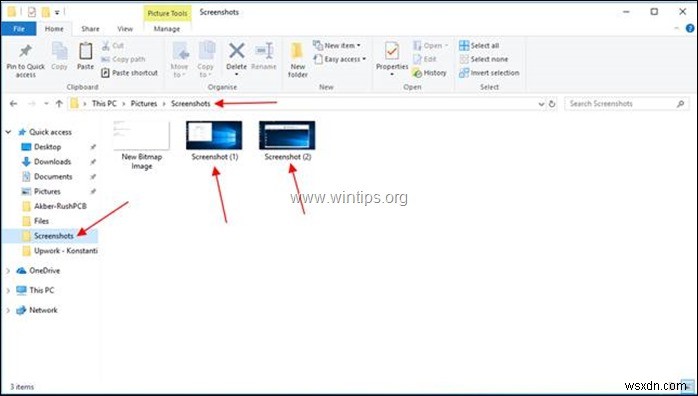Click the search magnifier icon

[x=680, y=104]
